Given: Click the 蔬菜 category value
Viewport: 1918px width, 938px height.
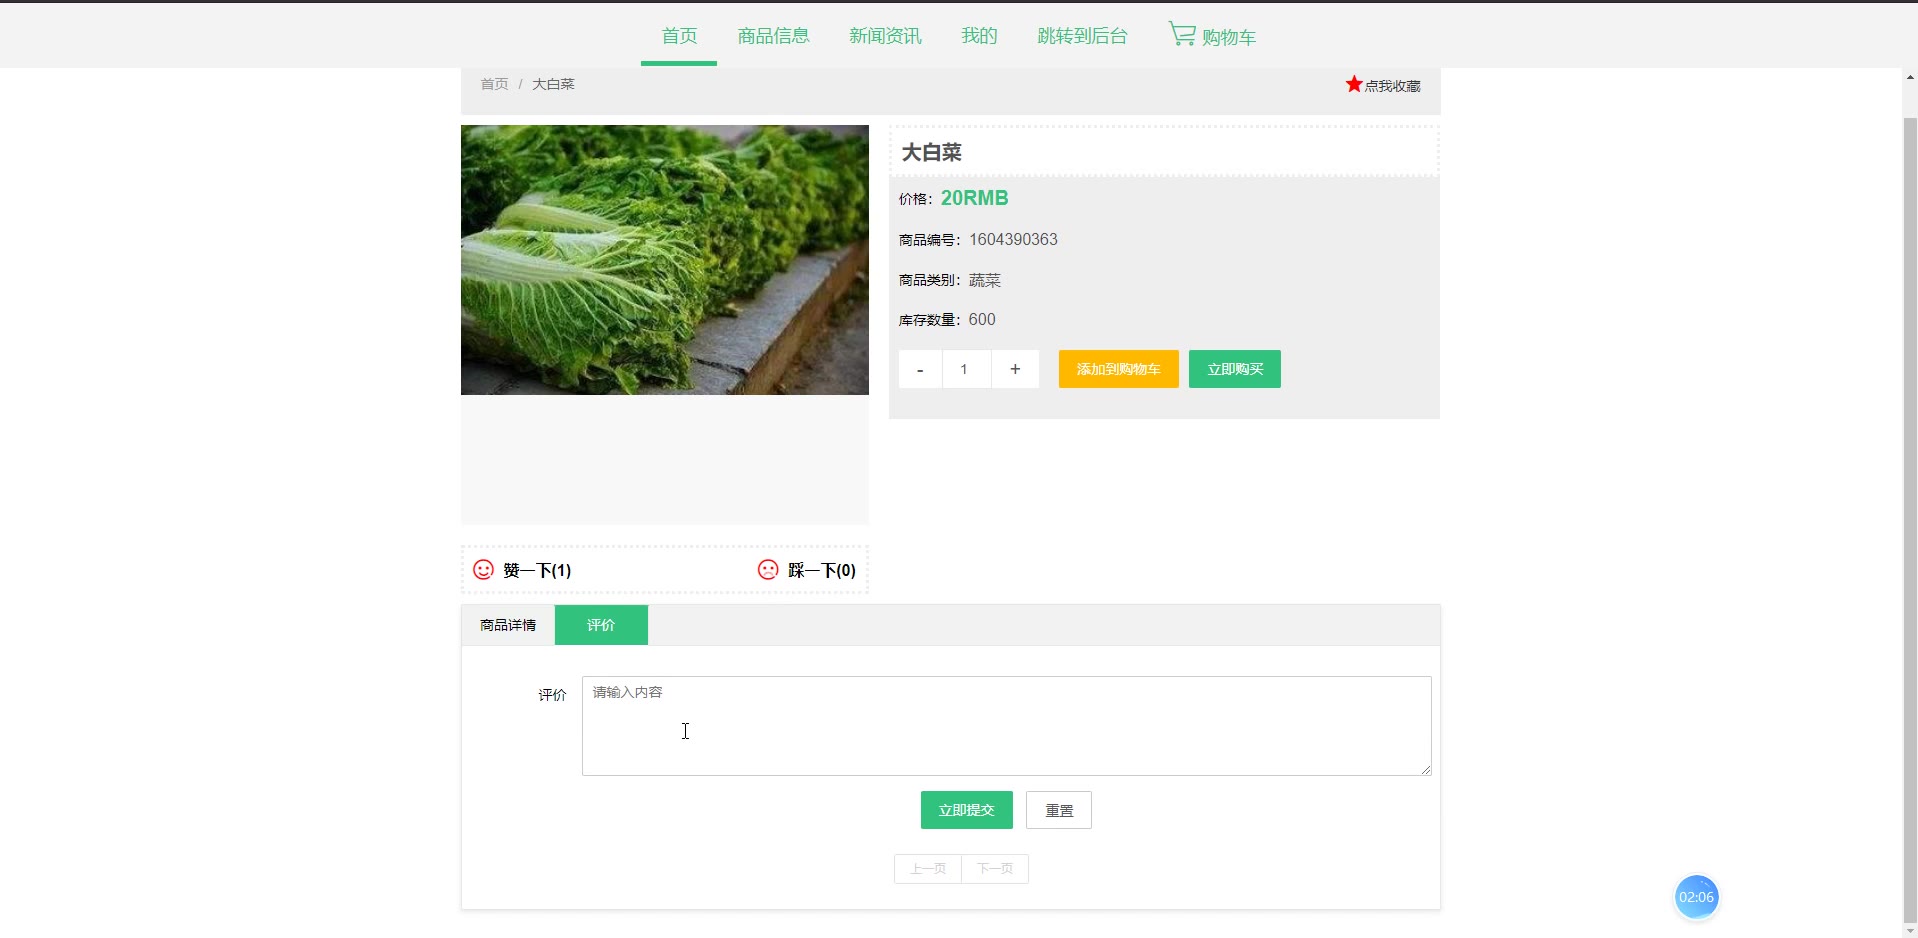Looking at the screenshot, I should (984, 280).
